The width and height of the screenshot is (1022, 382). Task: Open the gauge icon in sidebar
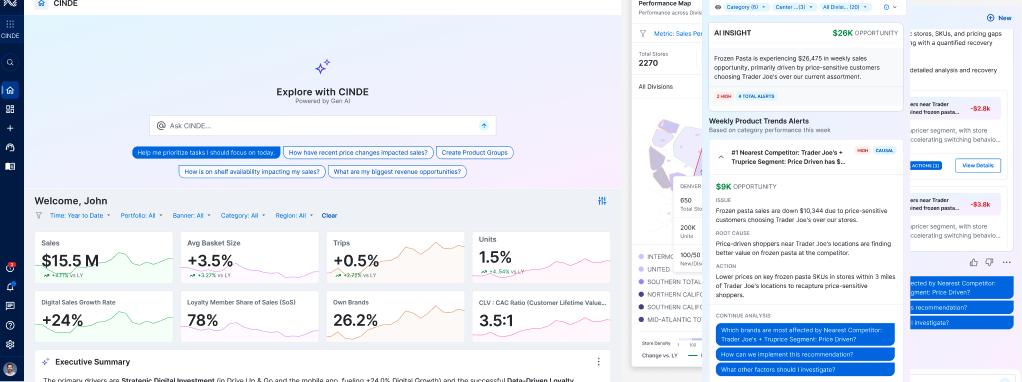(10, 147)
